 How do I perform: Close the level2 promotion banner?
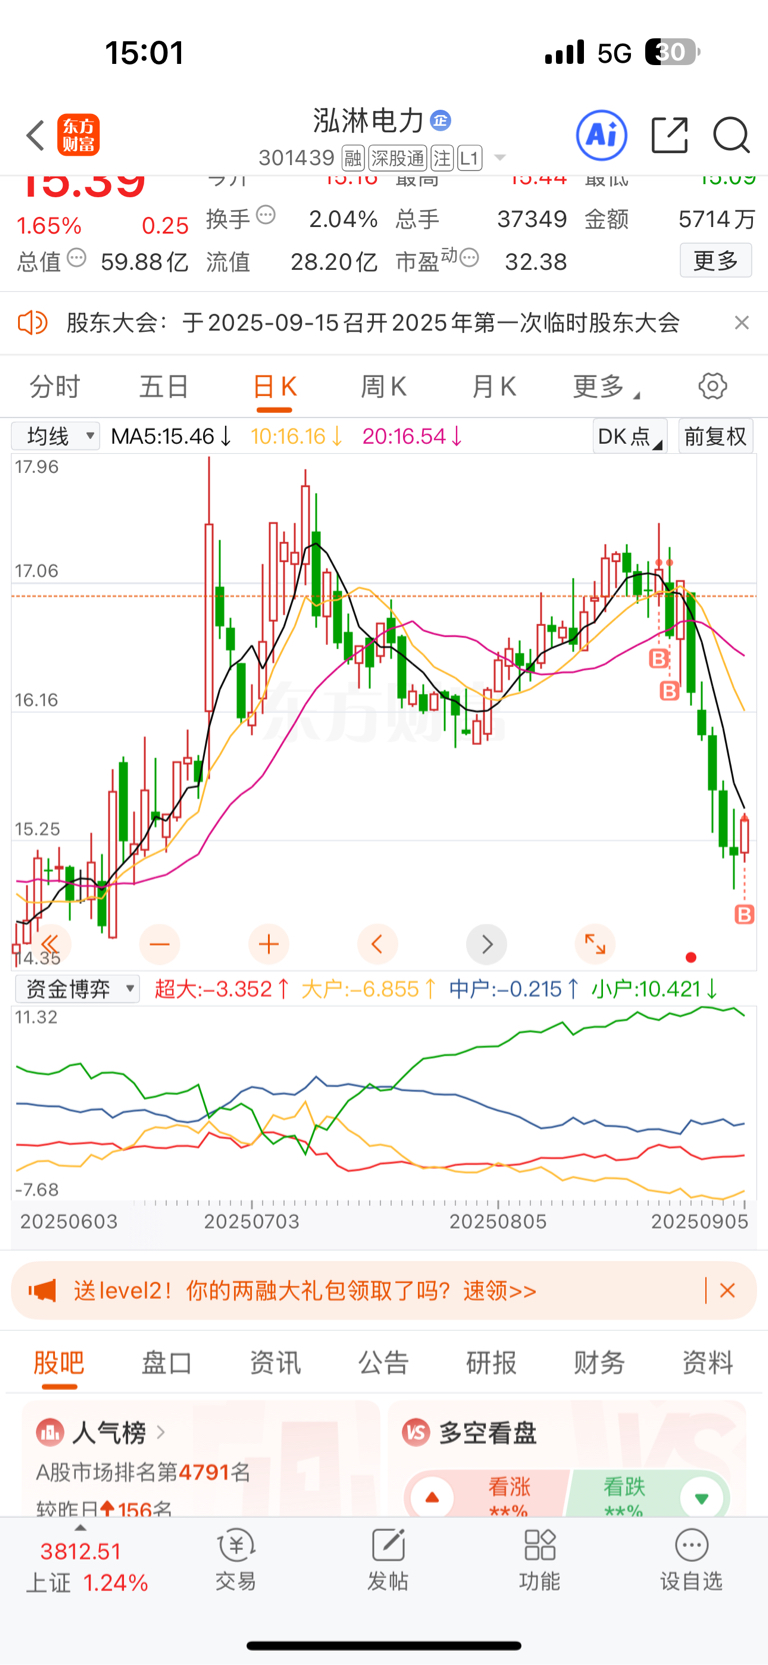tap(727, 1290)
